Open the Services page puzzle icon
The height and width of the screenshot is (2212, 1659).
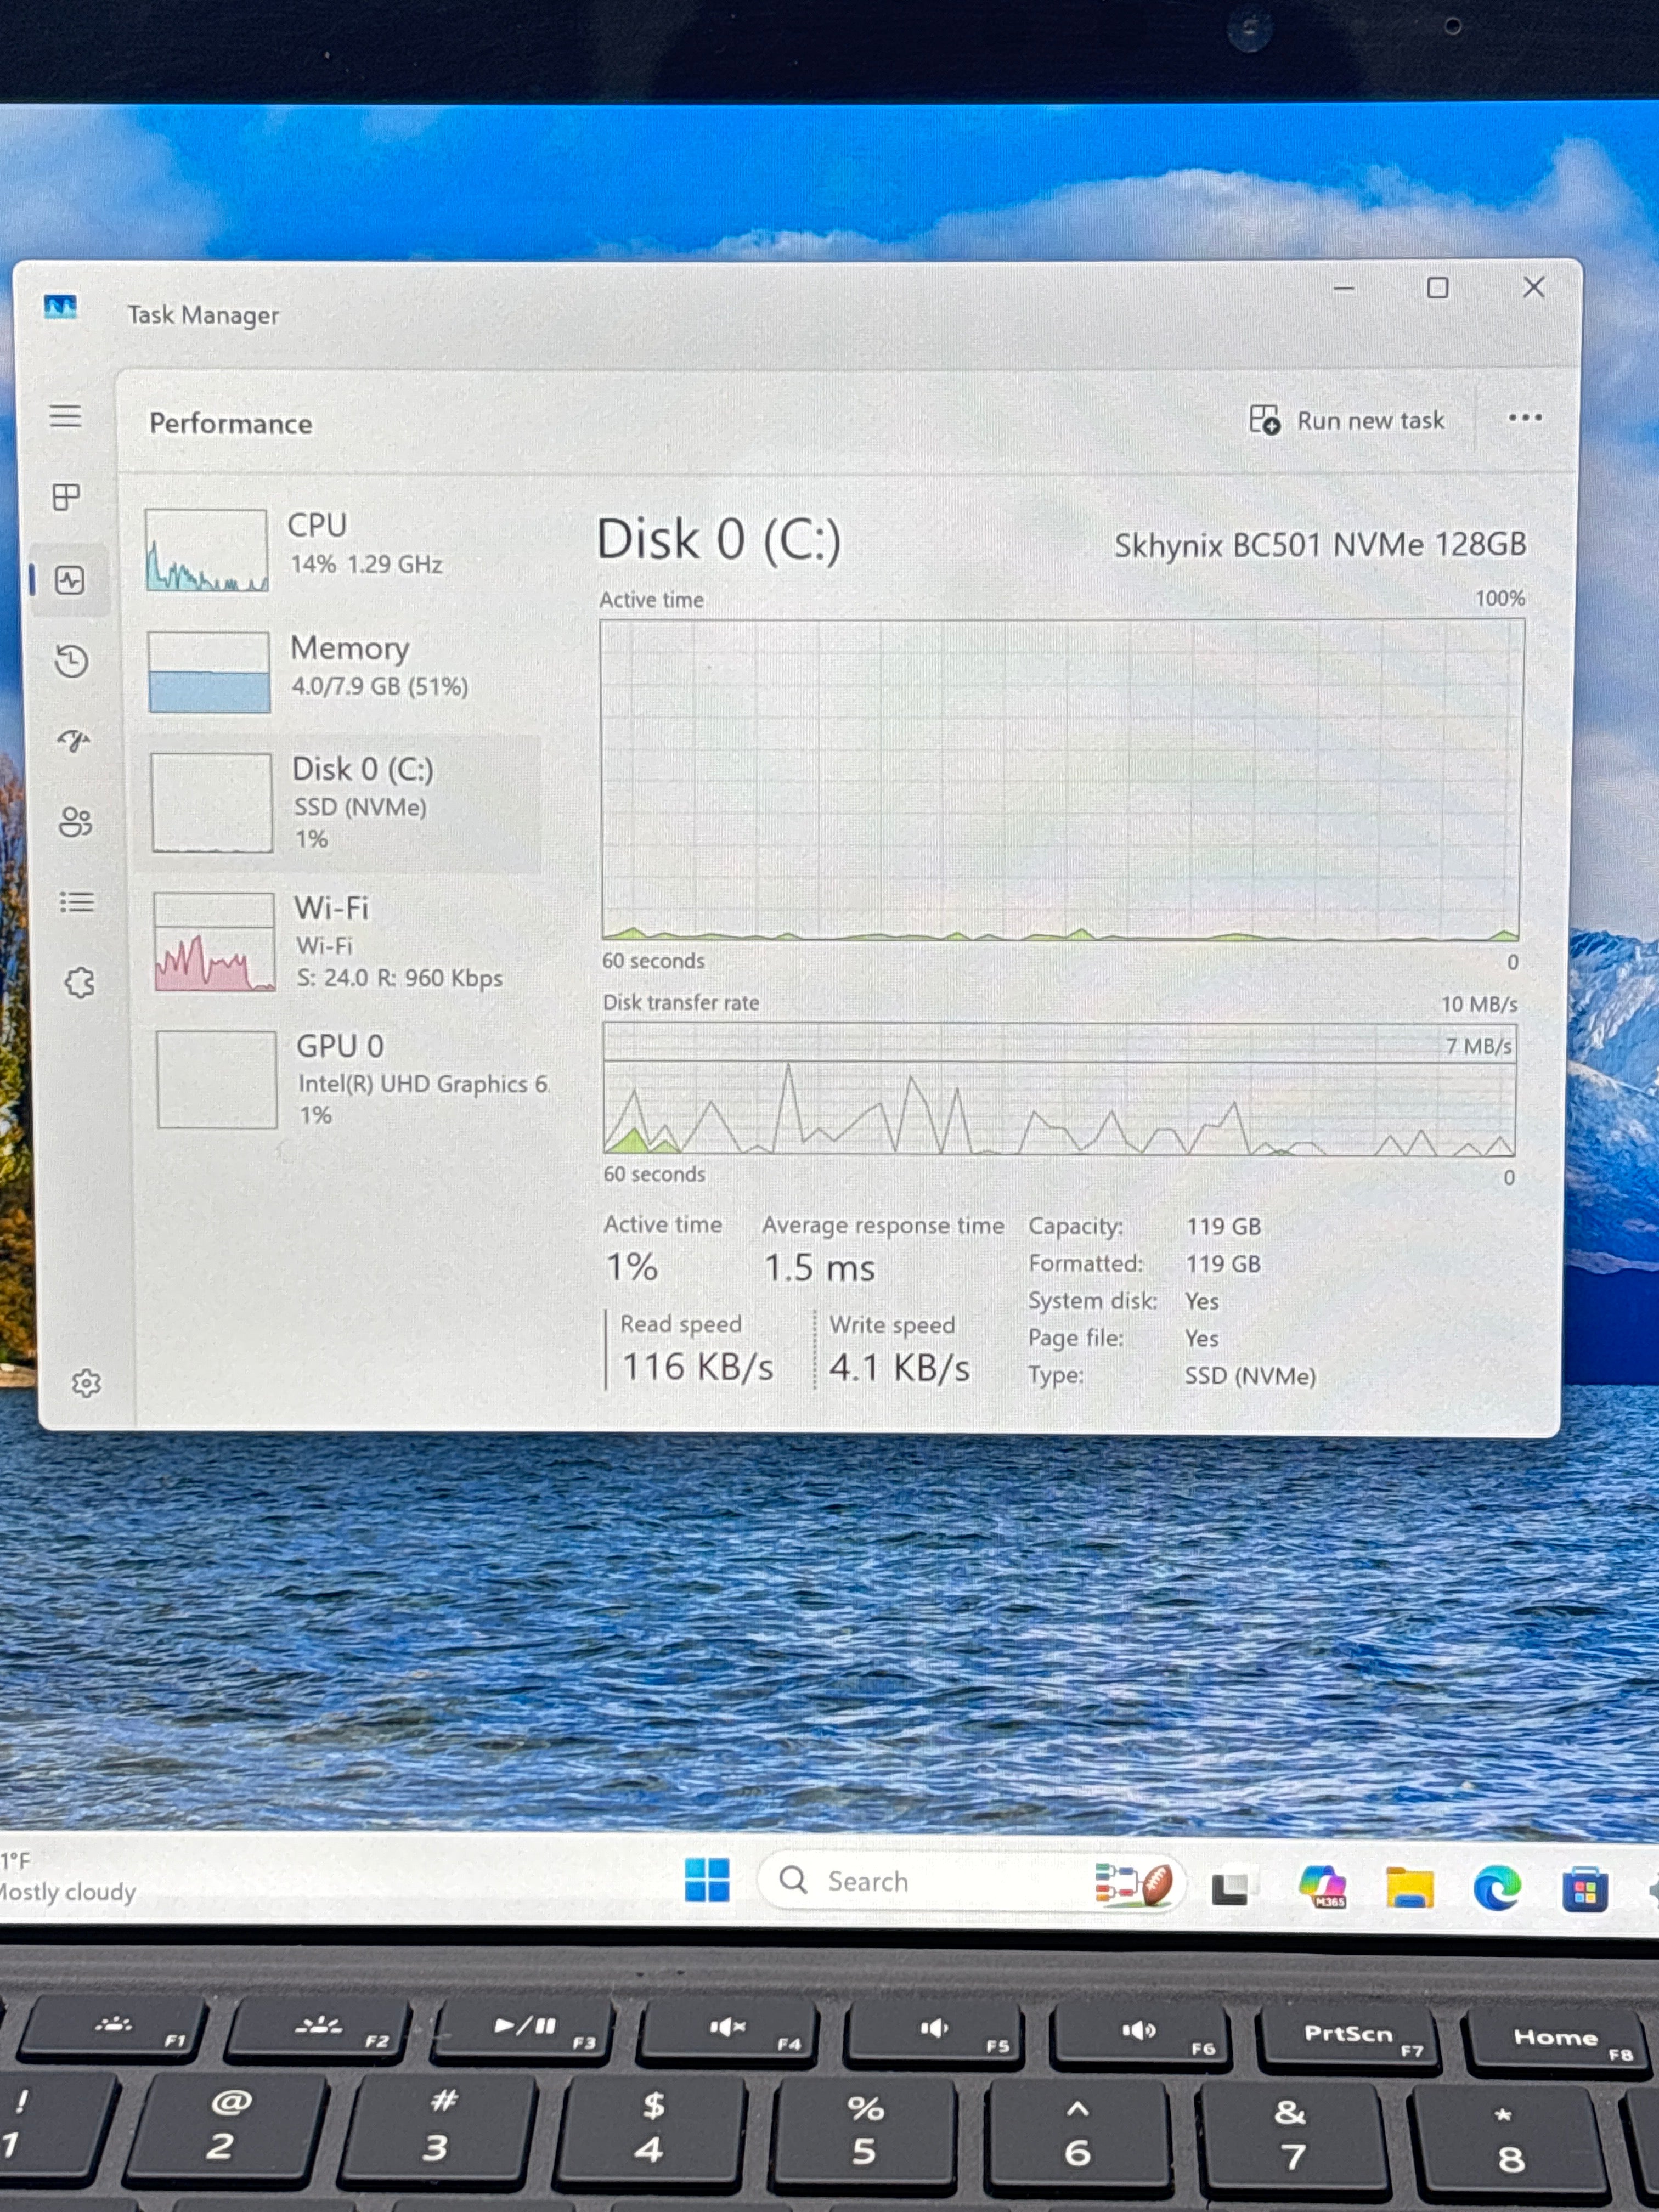coord(80,982)
